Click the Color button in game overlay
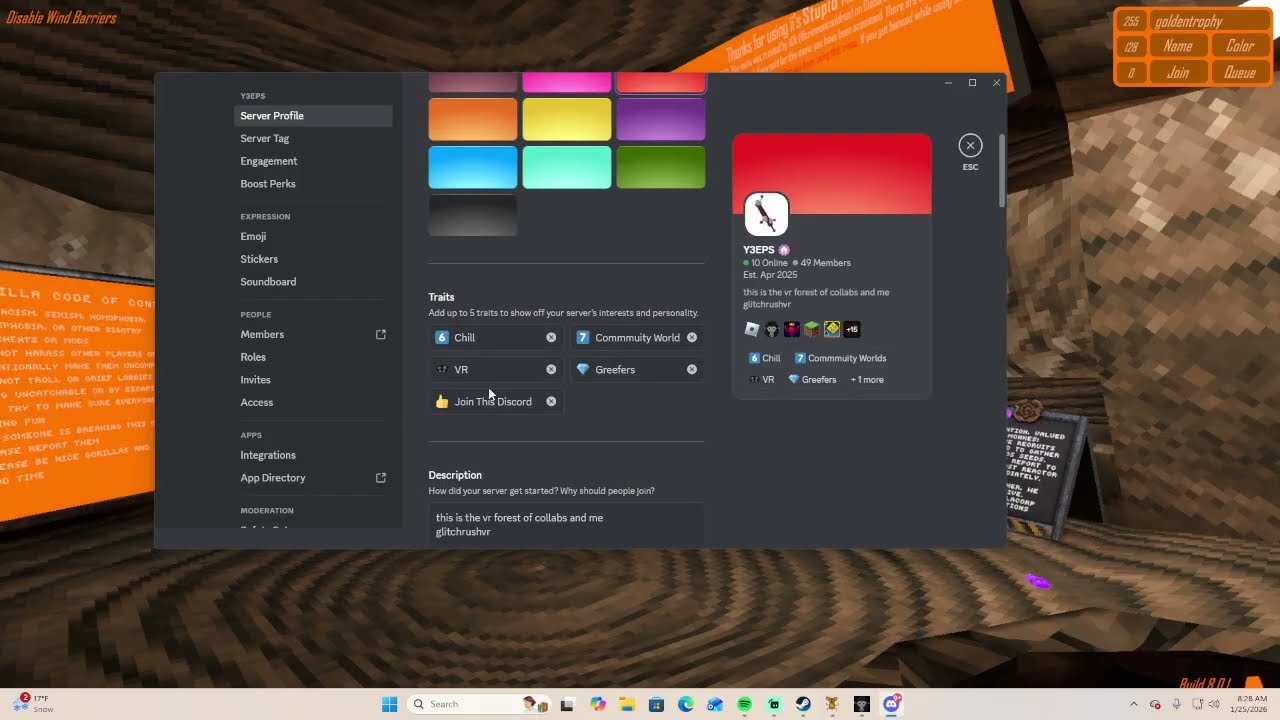Image resolution: width=1280 pixels, height=720 pixels. tap(1240, 46)
